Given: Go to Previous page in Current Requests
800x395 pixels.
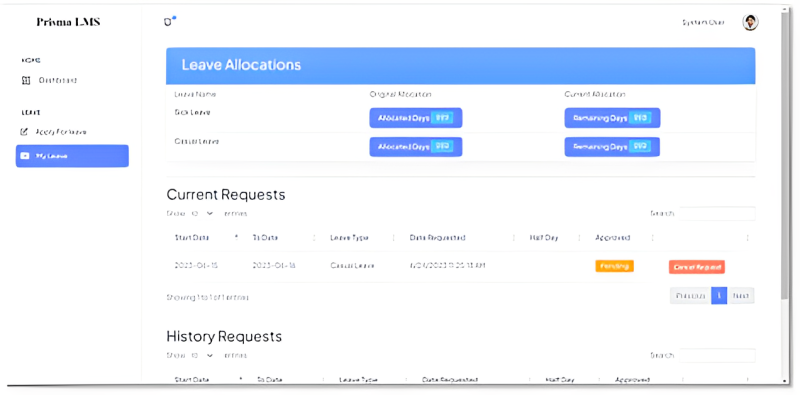Looking at the screenshot, I should pyautogui.click(x=690, y=296).
